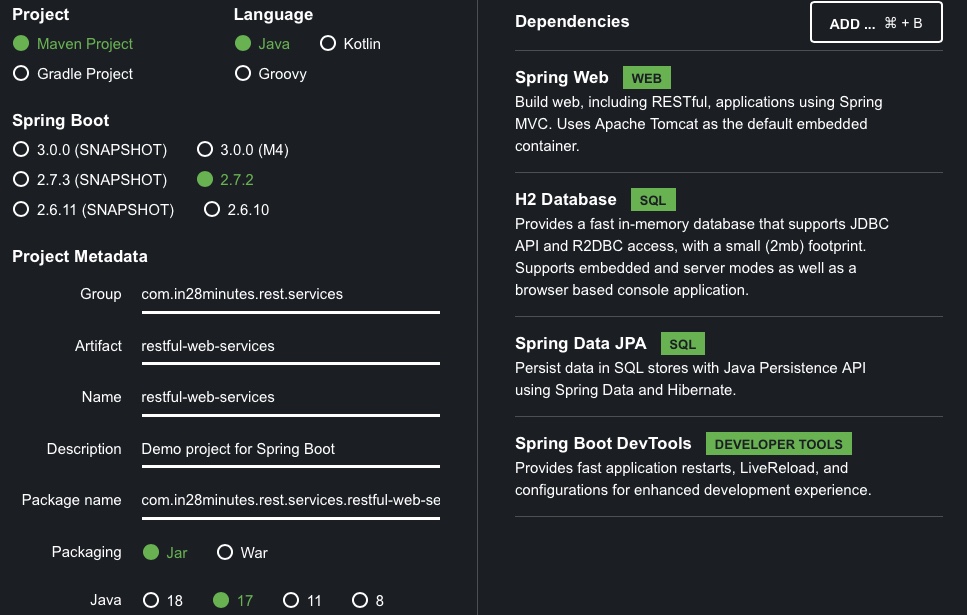Choose Spring Boot 2.6.11 (SNAPSHOT)
Viewport: 967px width, 615px height.
pos(21,209)
